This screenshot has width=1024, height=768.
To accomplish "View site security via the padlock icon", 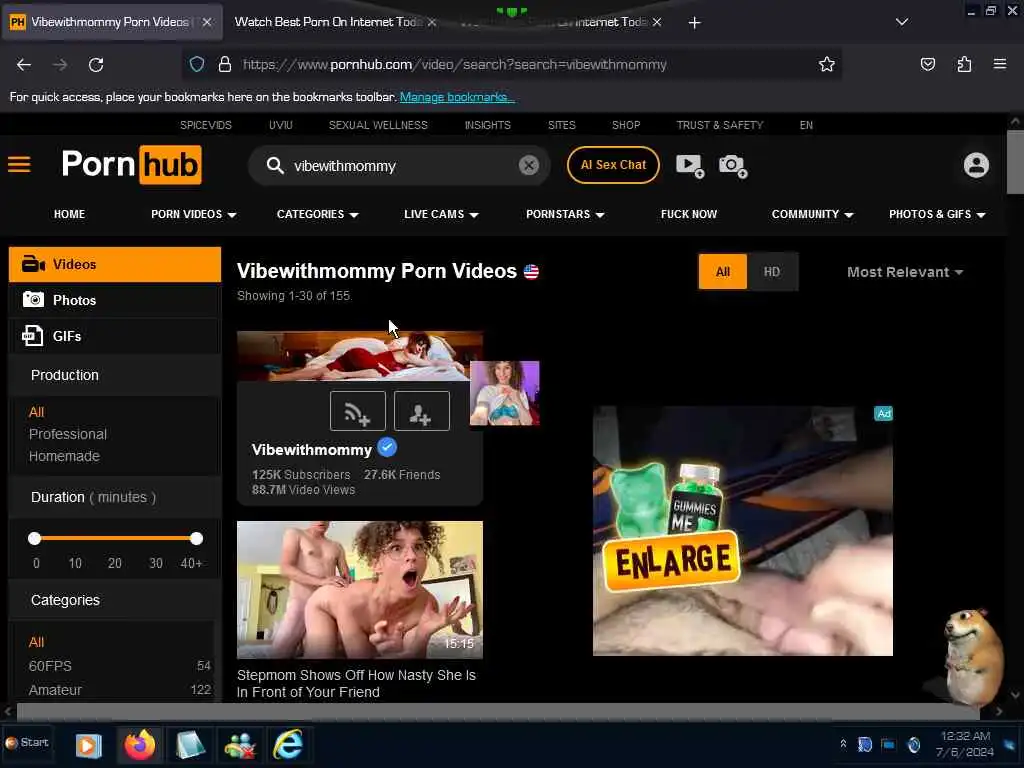I will (225, 64).
